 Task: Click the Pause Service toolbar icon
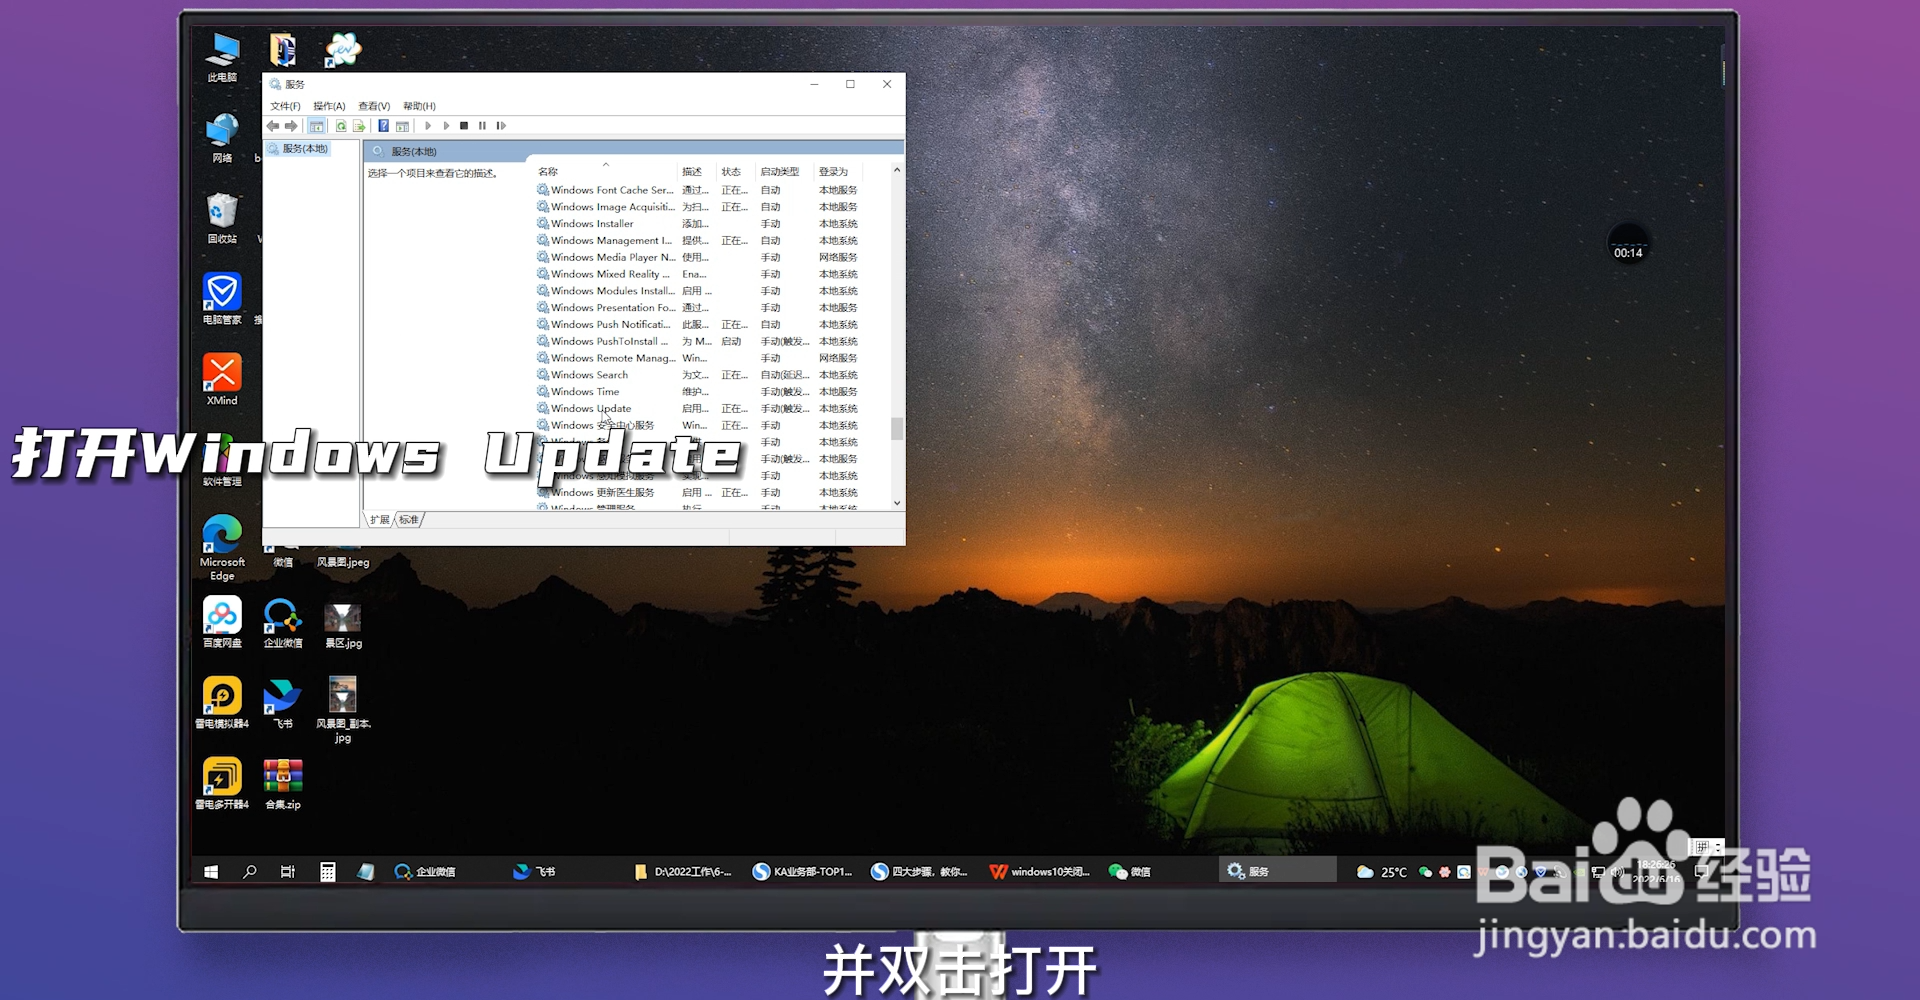482,126
